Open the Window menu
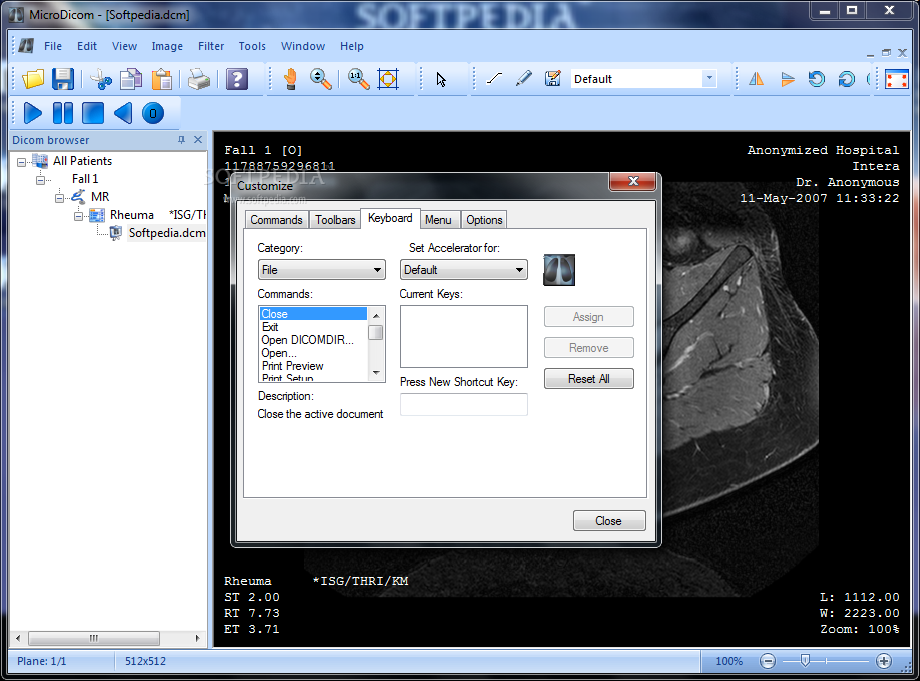920x681 pixels. (x=303, y=46)
